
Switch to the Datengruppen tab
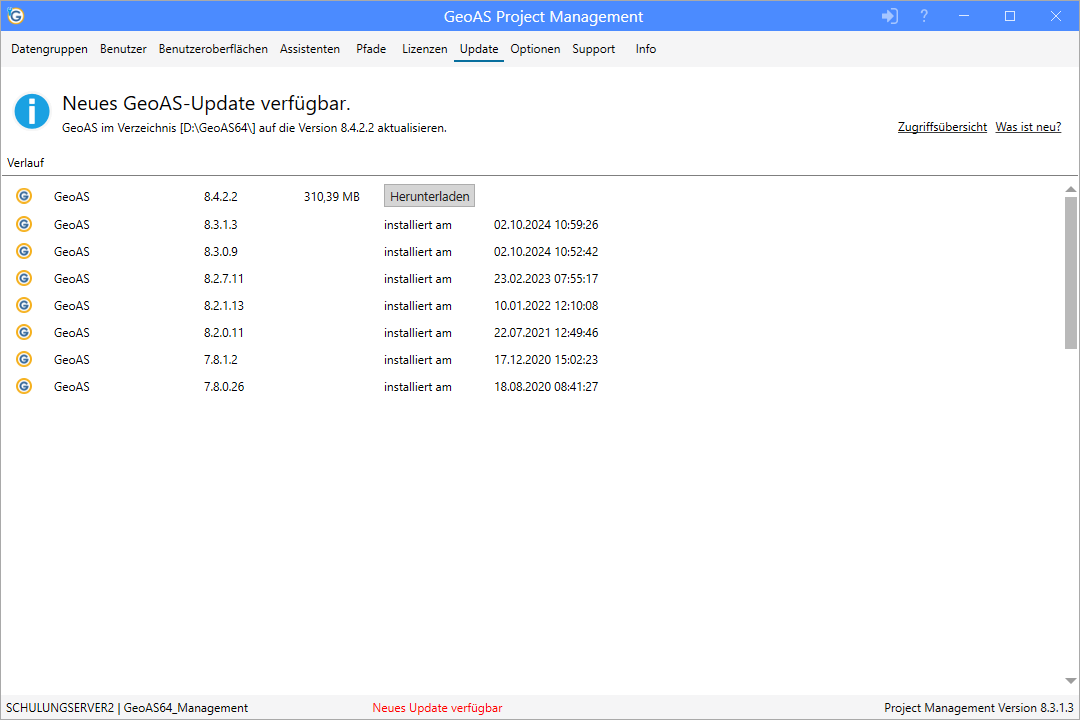49,49
